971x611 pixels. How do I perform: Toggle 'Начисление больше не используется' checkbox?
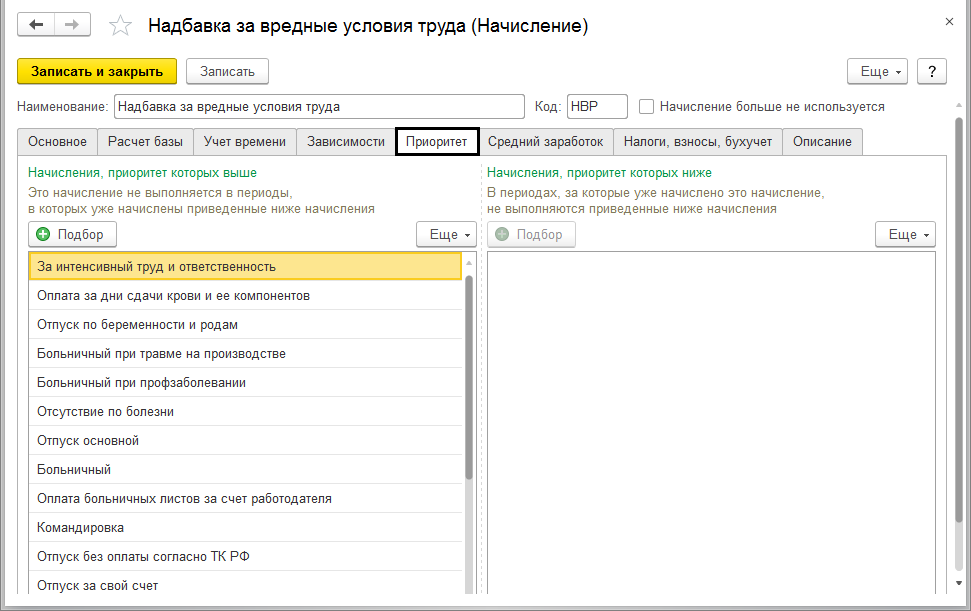[x=647, y=106]
